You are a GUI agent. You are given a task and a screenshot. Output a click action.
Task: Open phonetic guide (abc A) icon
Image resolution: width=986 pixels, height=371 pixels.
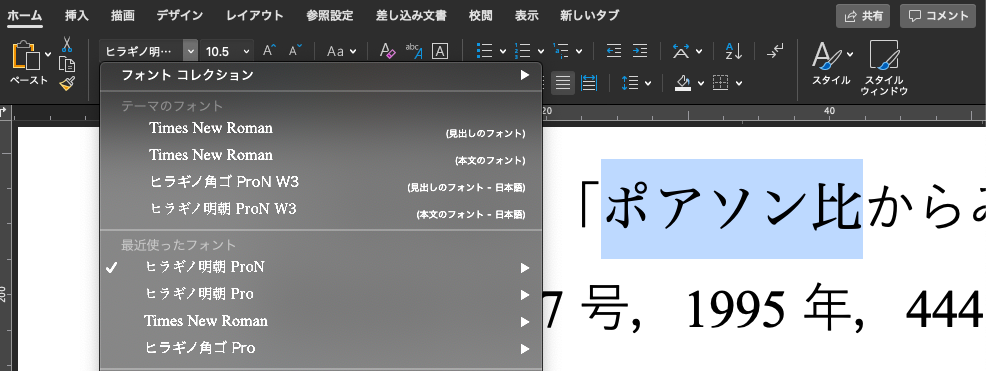414,51
